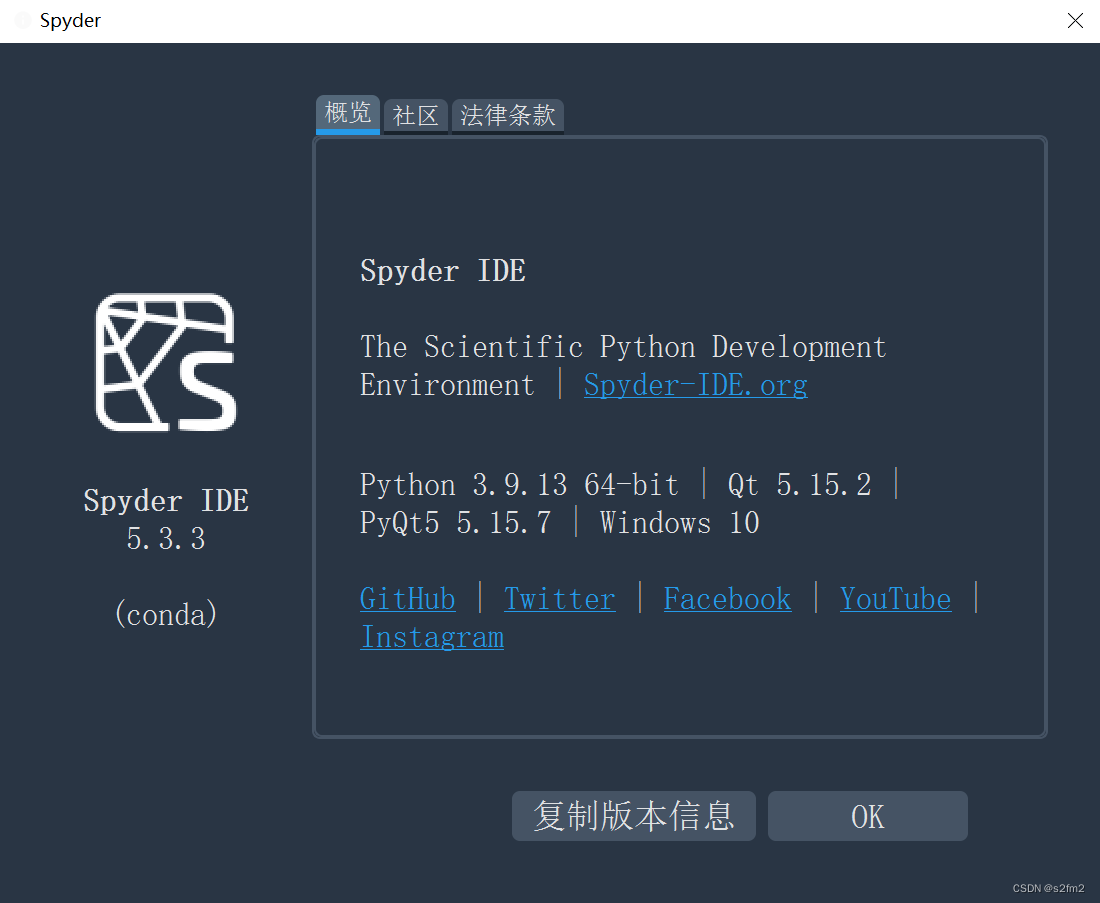Confirm the dialog with OK

point(868,816)
